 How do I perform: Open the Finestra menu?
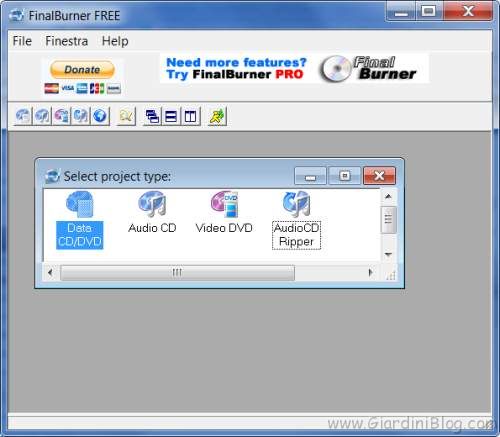pyautogui.click(x=67, y=41)
